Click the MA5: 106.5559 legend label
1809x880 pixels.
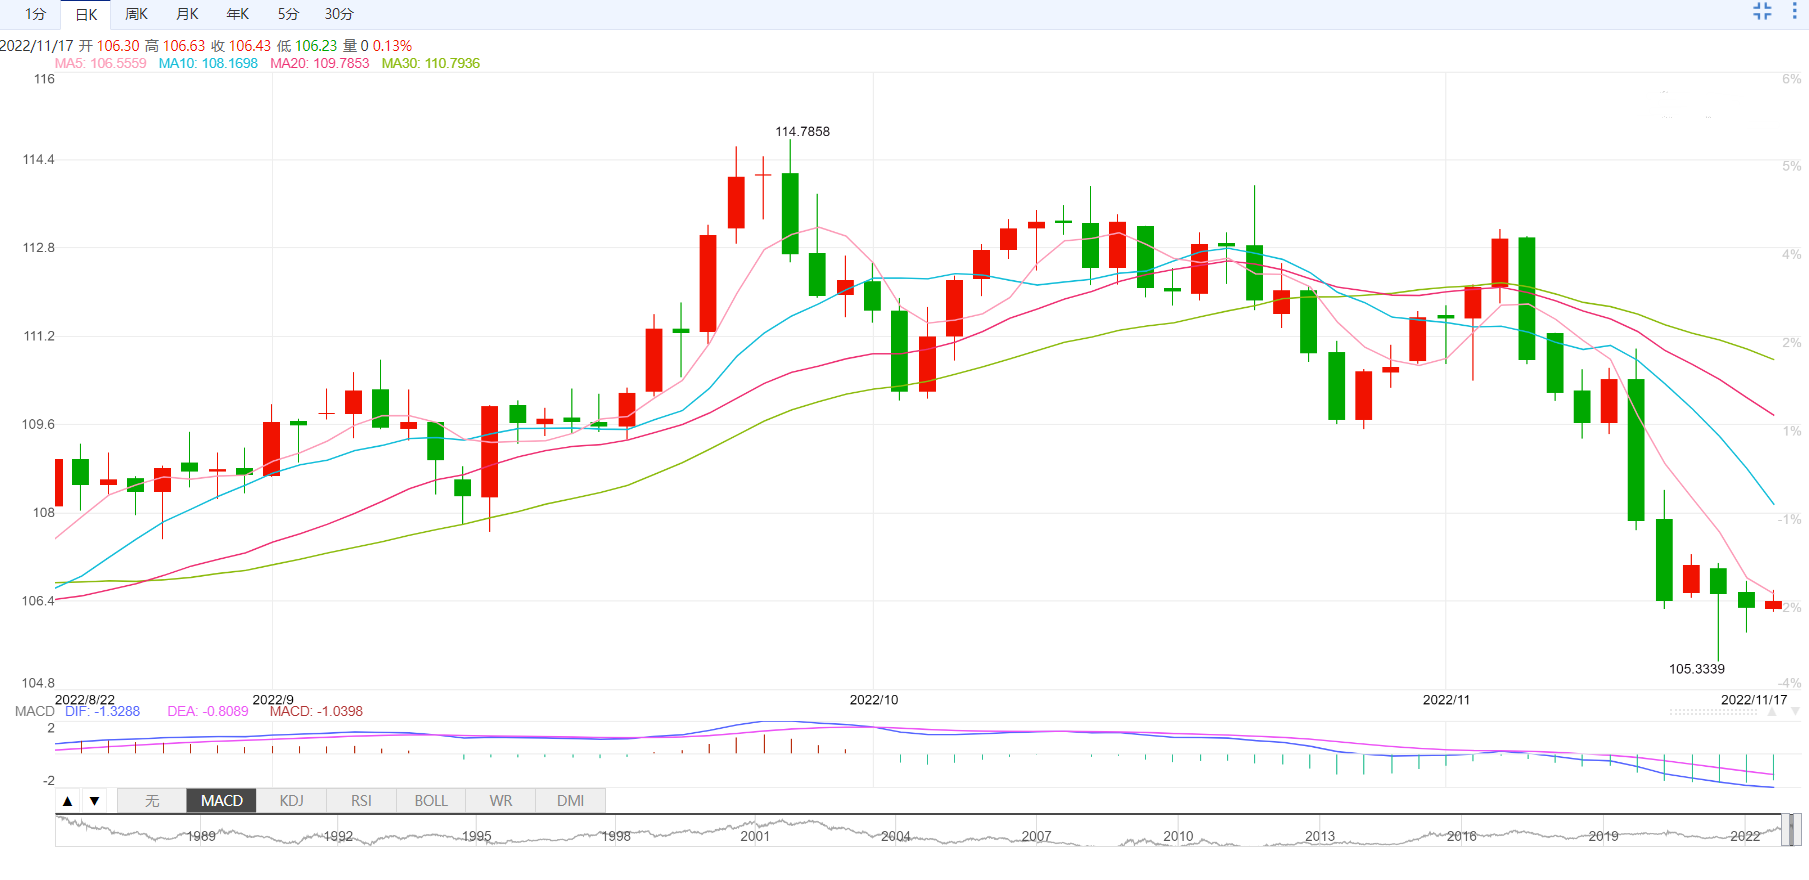coord(100,63)
